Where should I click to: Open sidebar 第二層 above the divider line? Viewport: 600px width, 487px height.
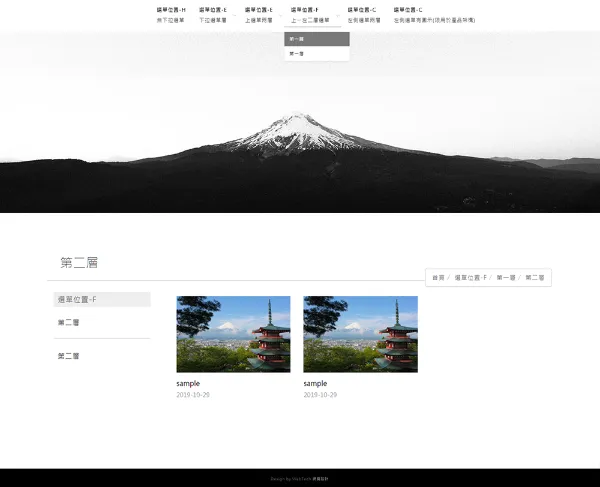pyautogui.click(x=69, y=322)
